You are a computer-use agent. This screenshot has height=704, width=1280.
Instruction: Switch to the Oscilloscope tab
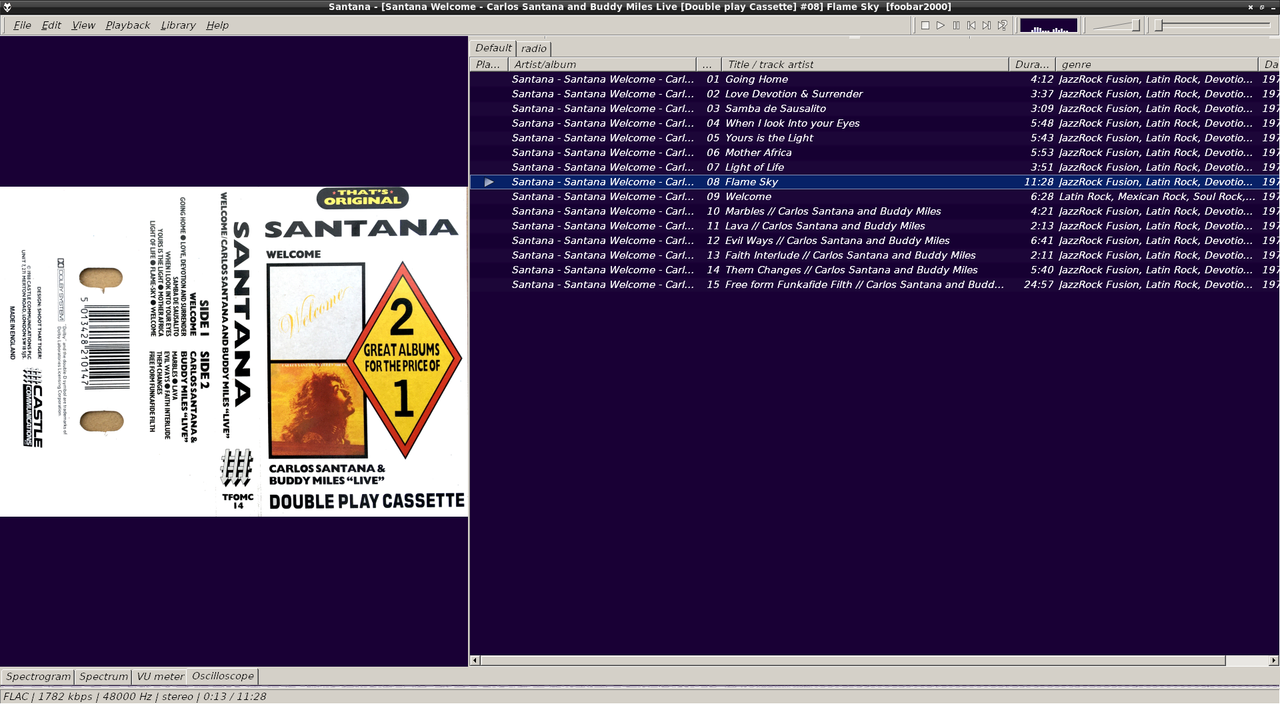tap(222, 676)
